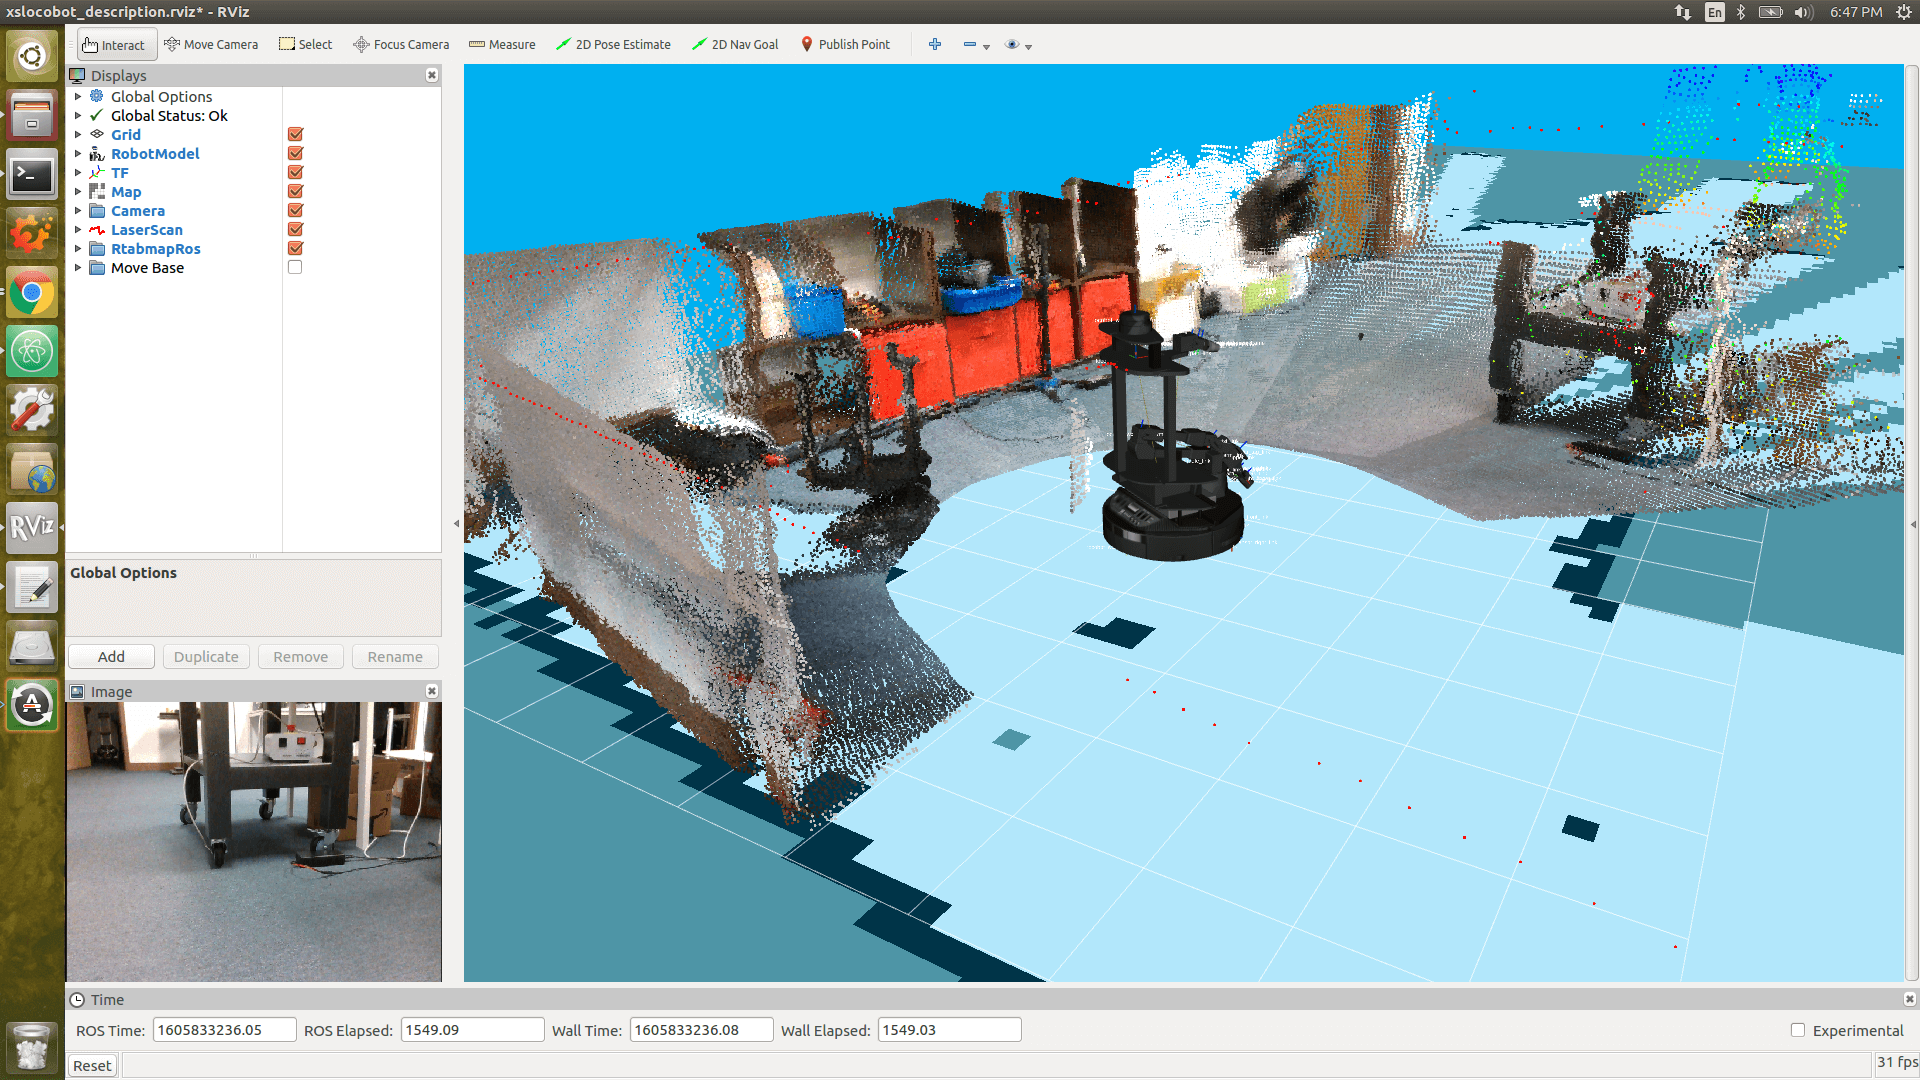Choose the Select tool
The height and width of the screenshot is (1080, 1920).
305,45
